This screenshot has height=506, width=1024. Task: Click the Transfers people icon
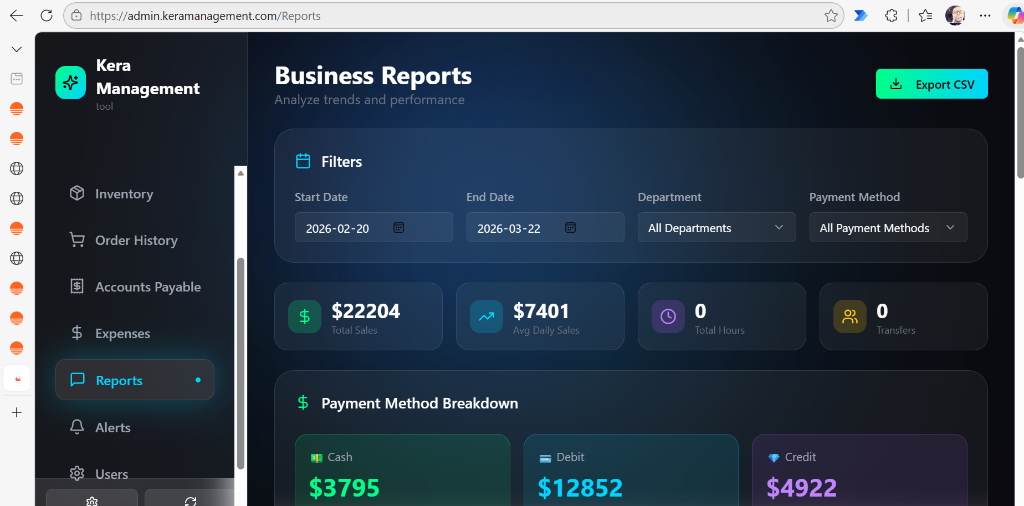pos(850,317)
